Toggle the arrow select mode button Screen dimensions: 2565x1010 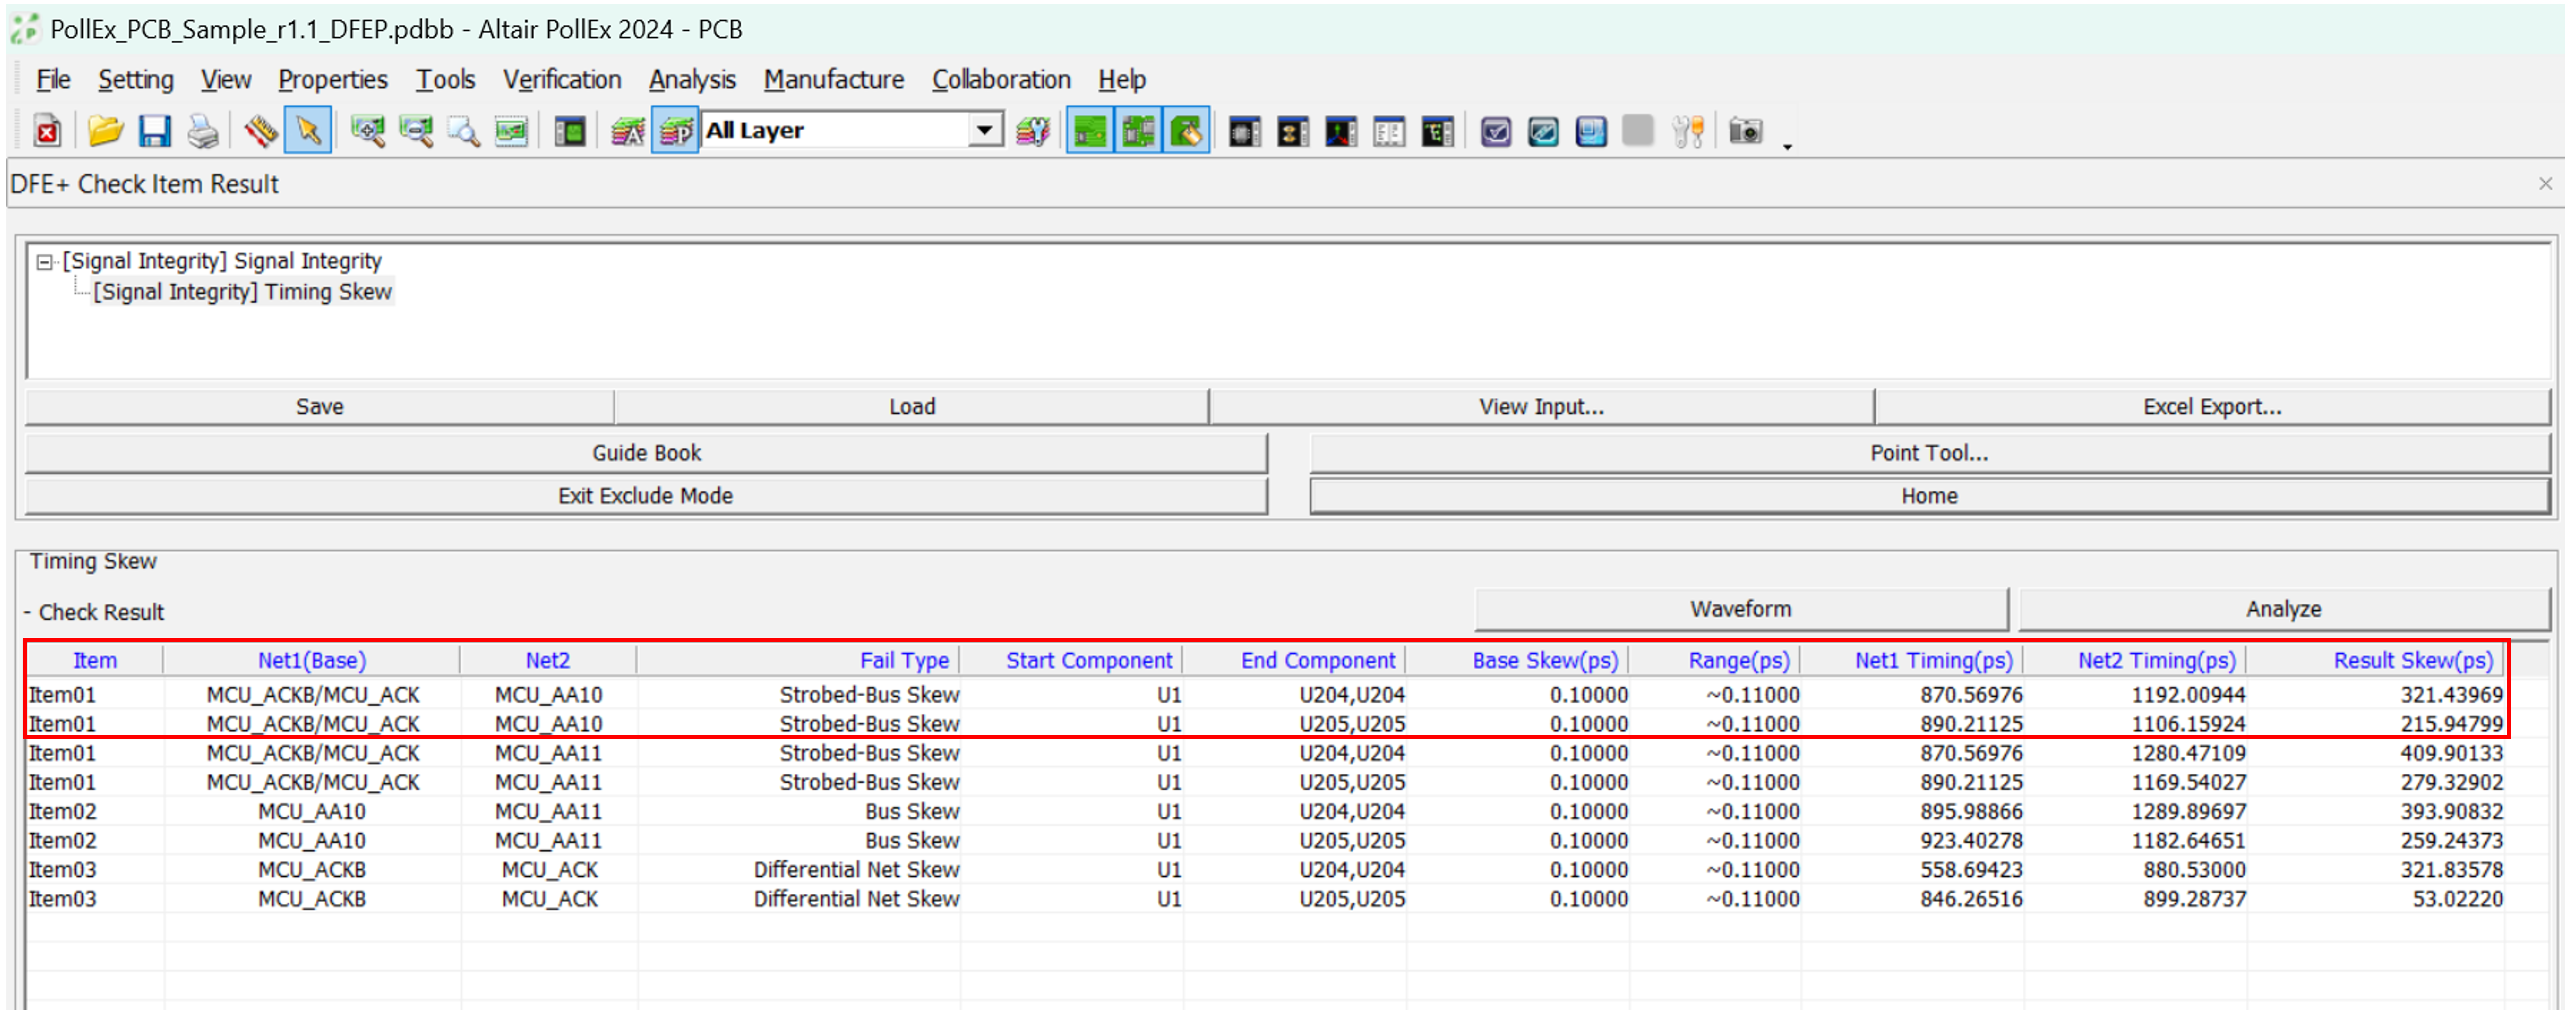click(308, 131)
